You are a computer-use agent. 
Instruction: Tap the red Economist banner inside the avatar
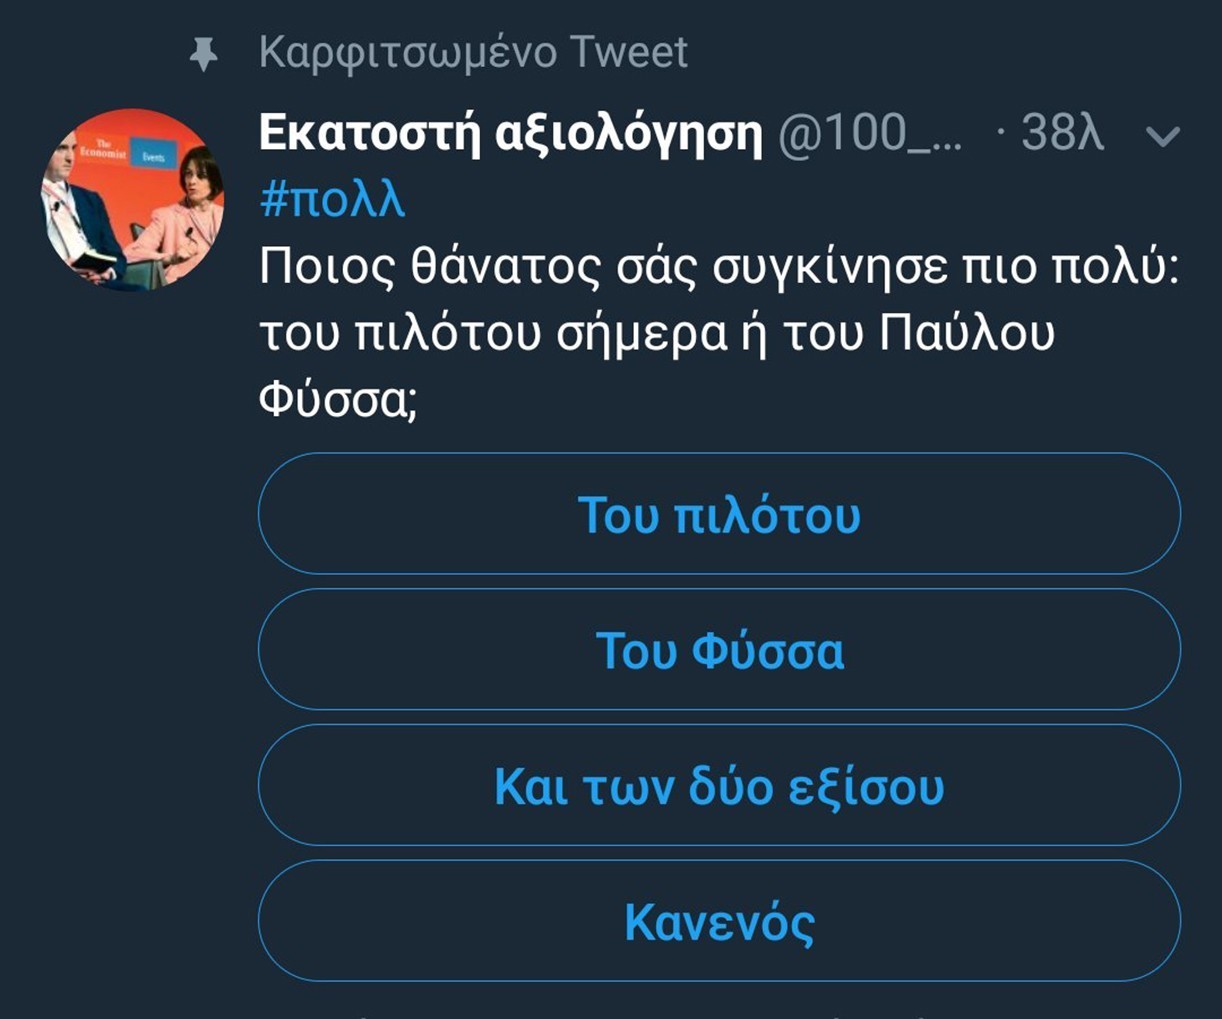[x=120, y=150]
